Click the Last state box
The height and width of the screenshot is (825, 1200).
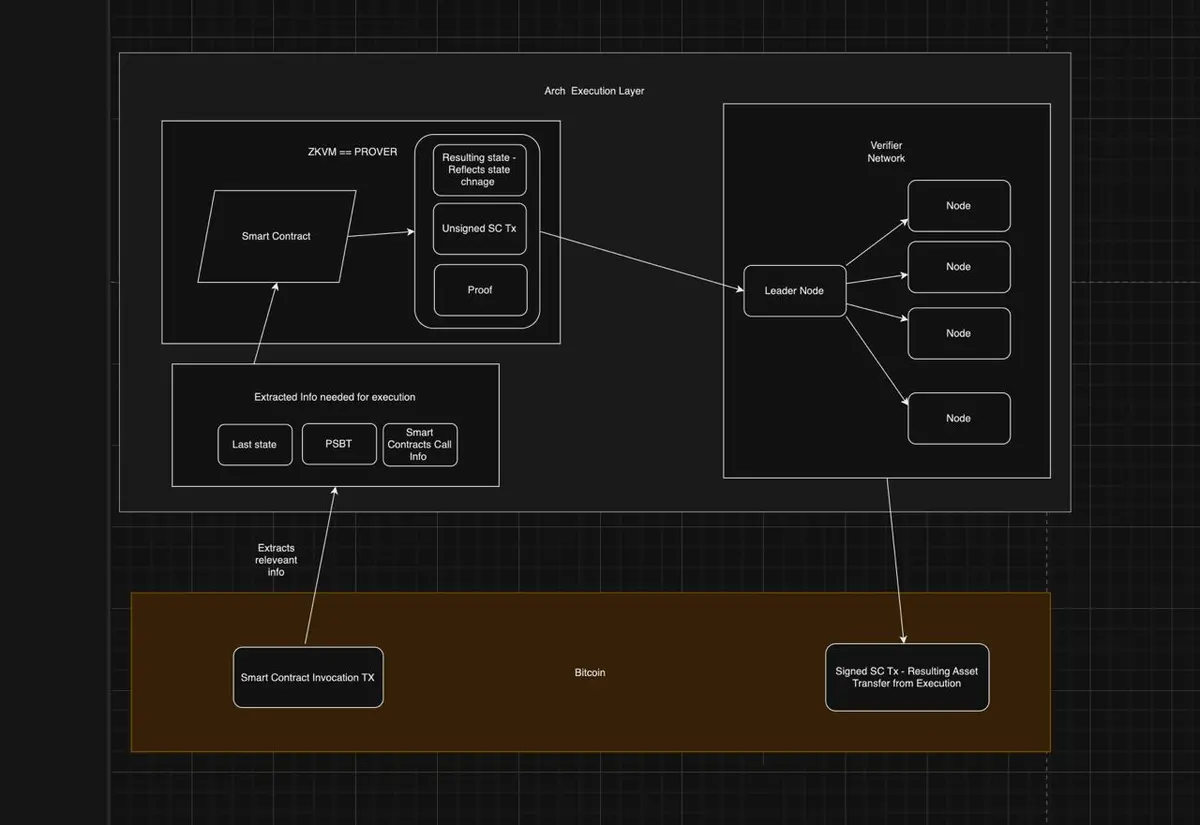coord(254,444)
